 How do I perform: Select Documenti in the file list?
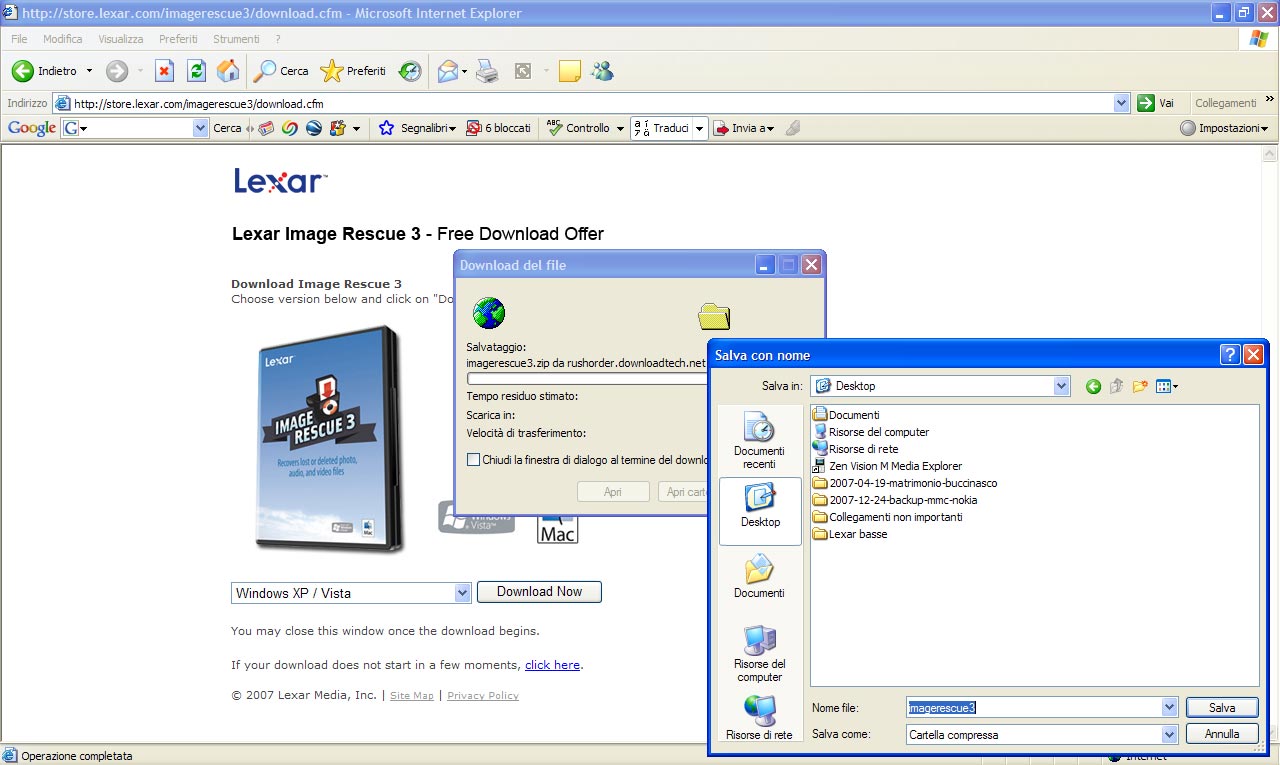click(x=846, y=415)
